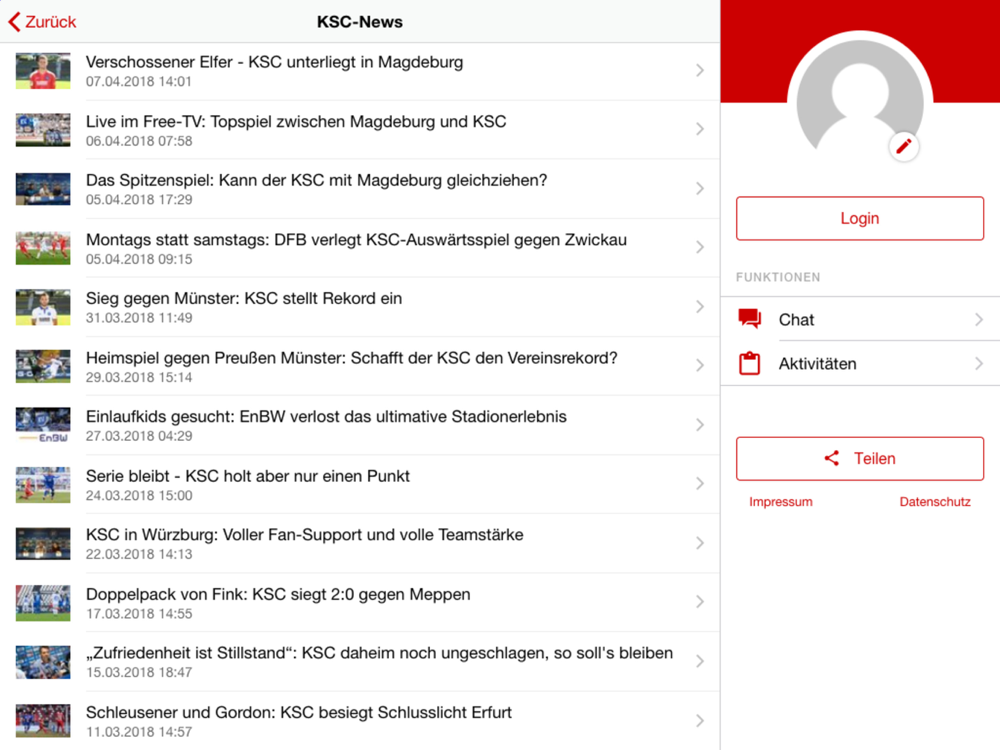Screen dimensions: 1000x750
Task: Open the Datenschutz link
Action: [x=935, y=502]
